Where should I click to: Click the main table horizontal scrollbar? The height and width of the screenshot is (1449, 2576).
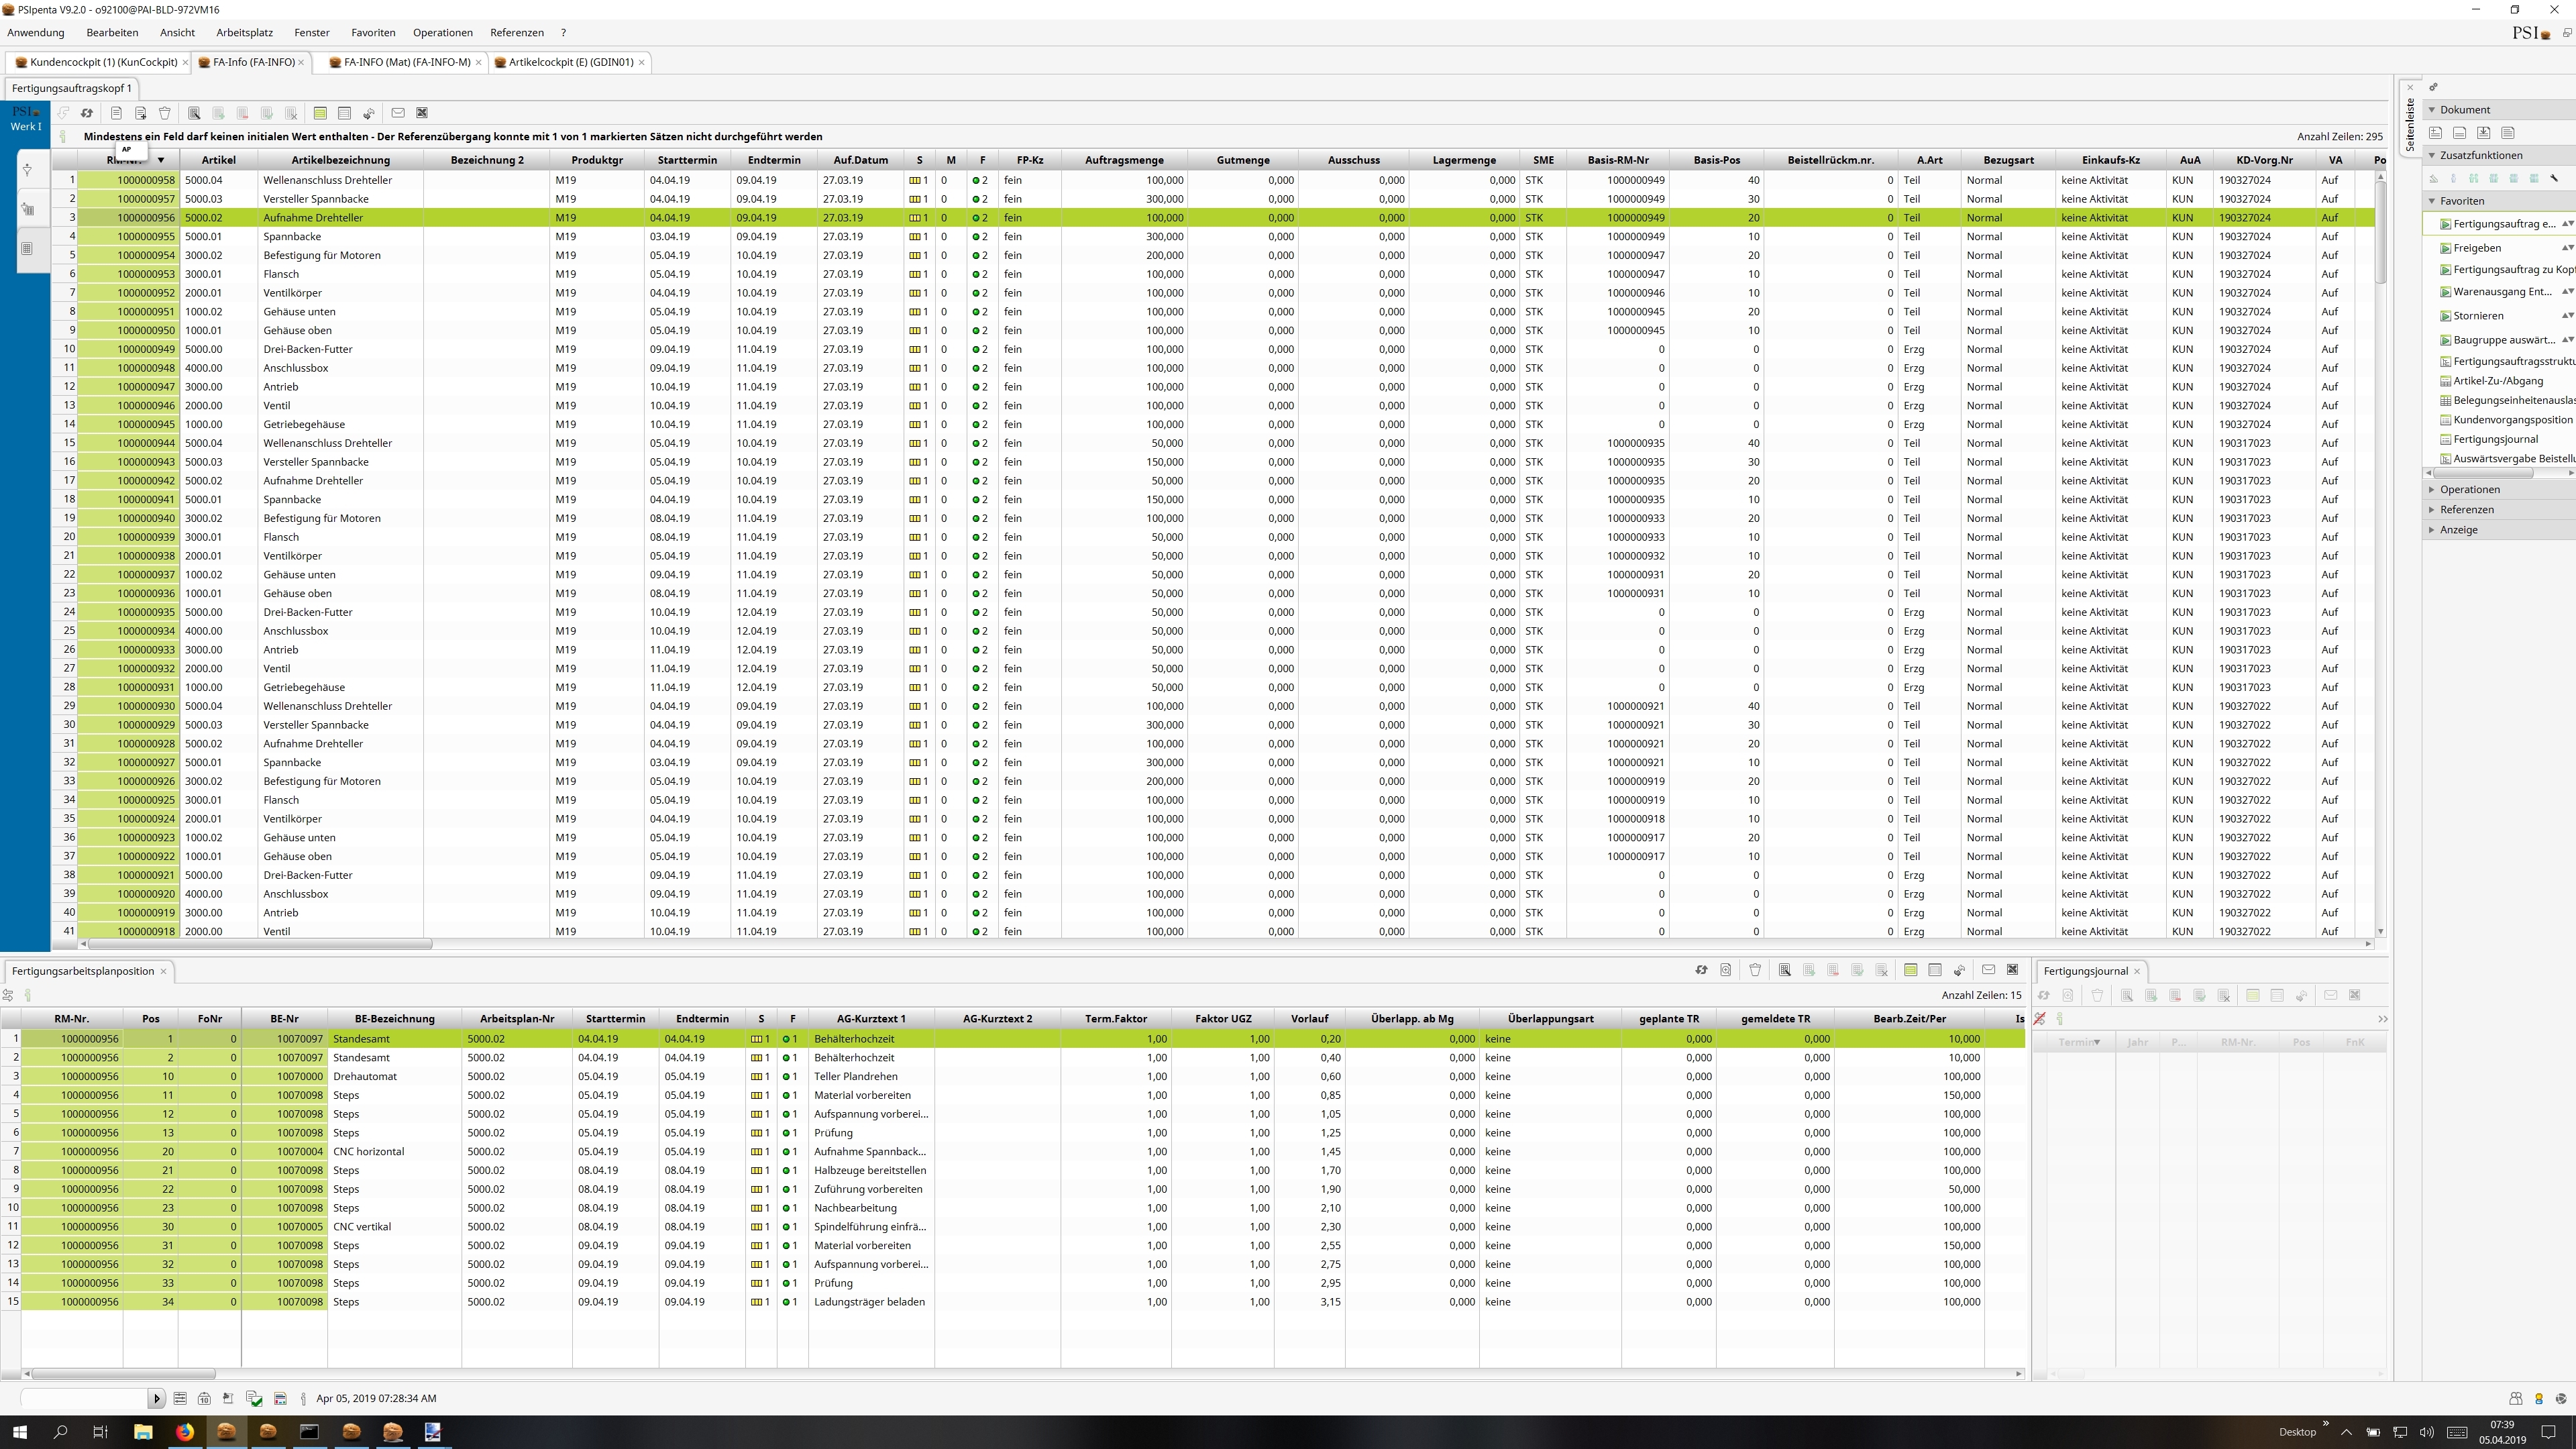[x=260, y=944]
